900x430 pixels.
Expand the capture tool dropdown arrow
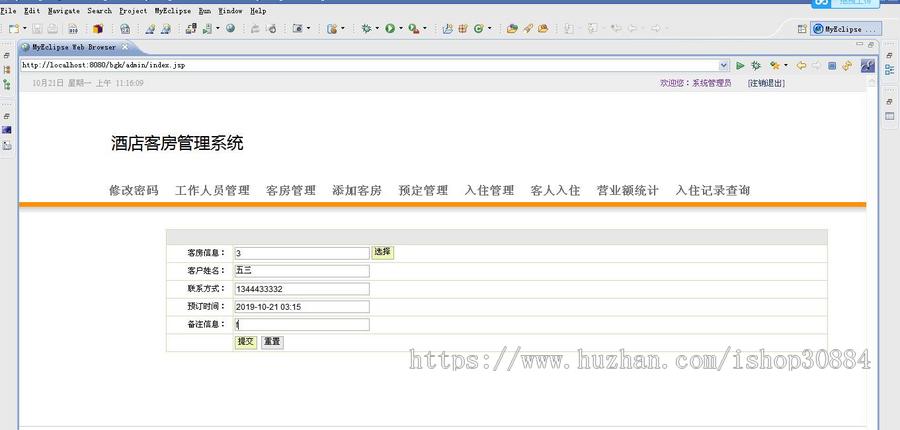308,28
